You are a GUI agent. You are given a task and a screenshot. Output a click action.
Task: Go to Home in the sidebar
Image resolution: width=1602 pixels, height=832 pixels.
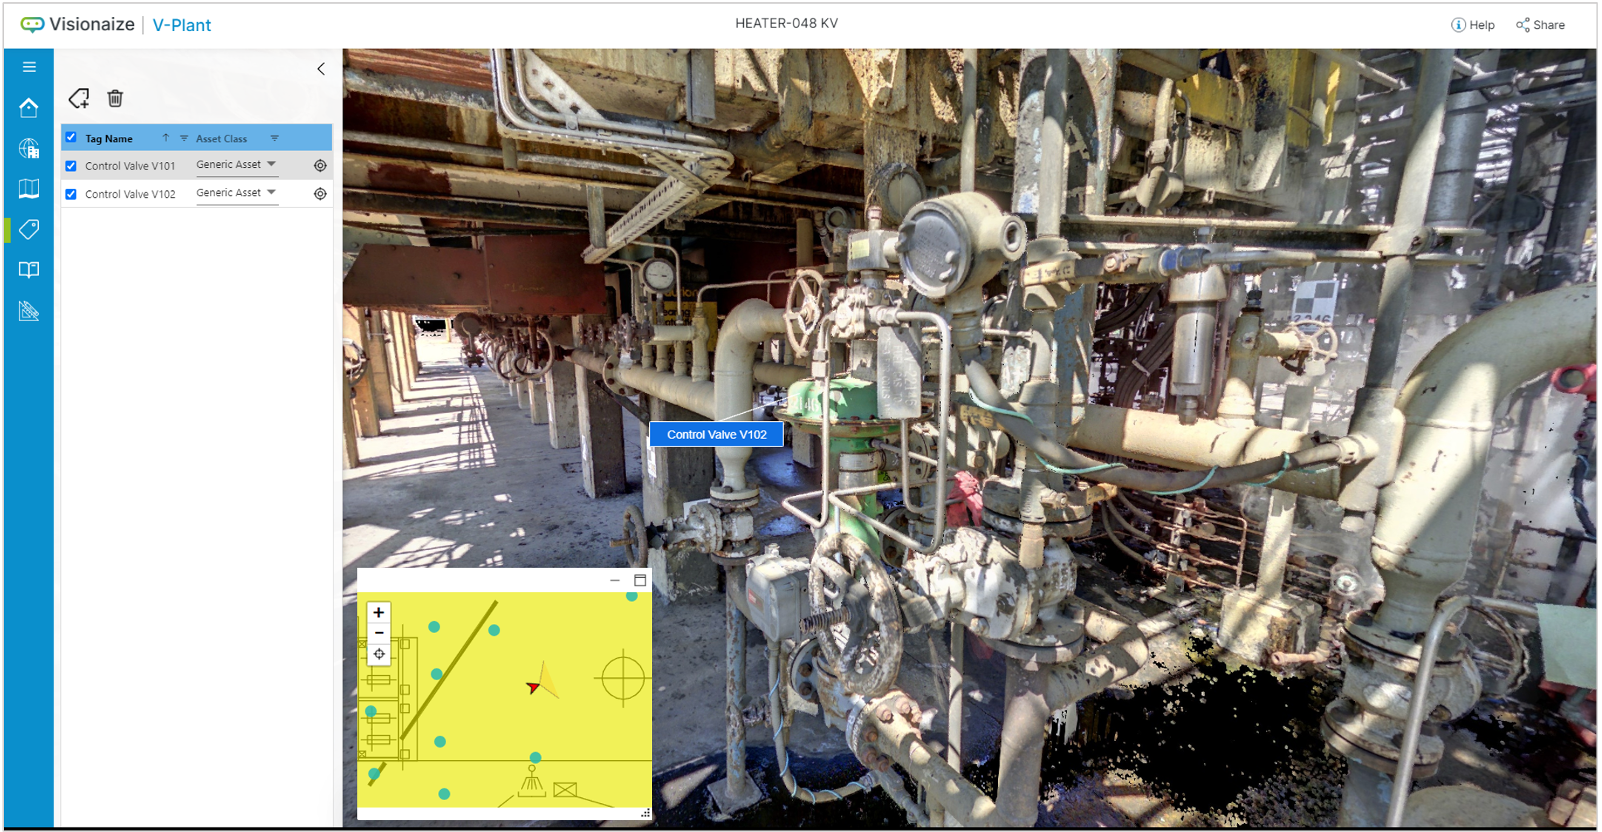pyautogui.click(x=29, y=108)
